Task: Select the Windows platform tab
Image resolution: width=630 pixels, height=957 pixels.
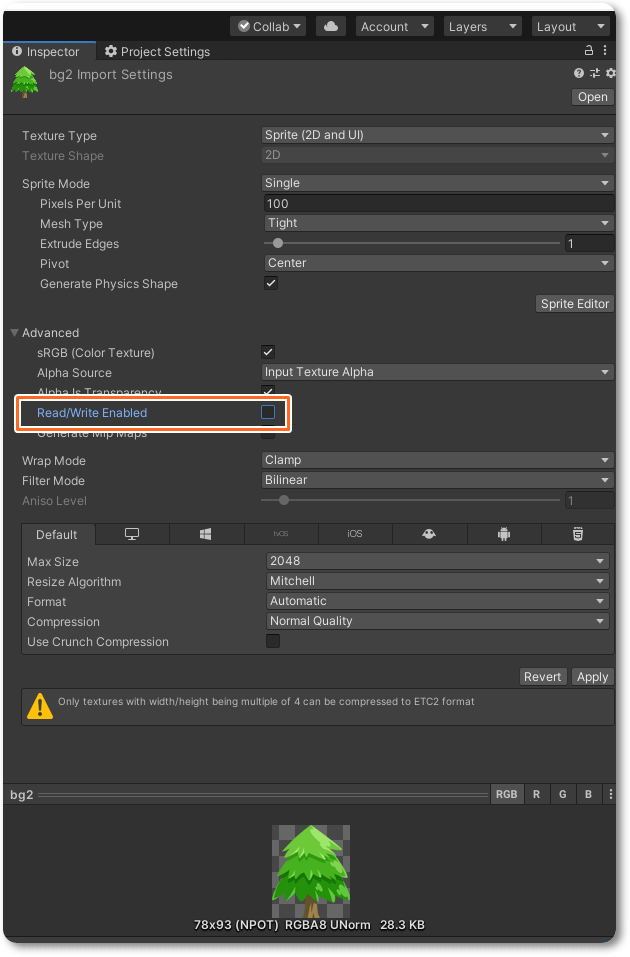Action: [x=206, y=534]
